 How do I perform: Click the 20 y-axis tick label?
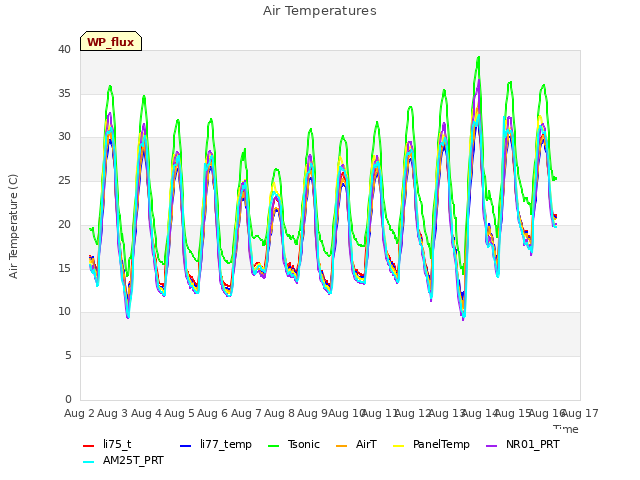[x=64, y=224]
